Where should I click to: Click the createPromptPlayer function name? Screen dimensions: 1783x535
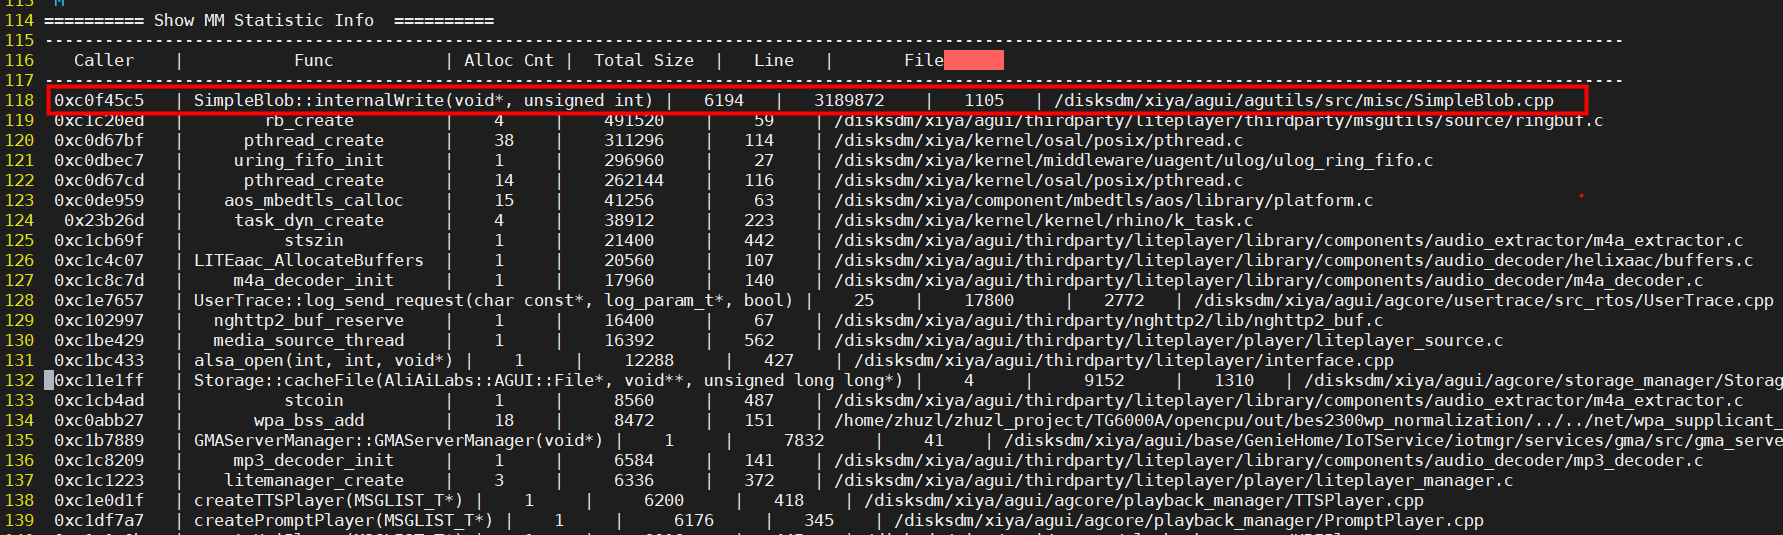point(344,520)
